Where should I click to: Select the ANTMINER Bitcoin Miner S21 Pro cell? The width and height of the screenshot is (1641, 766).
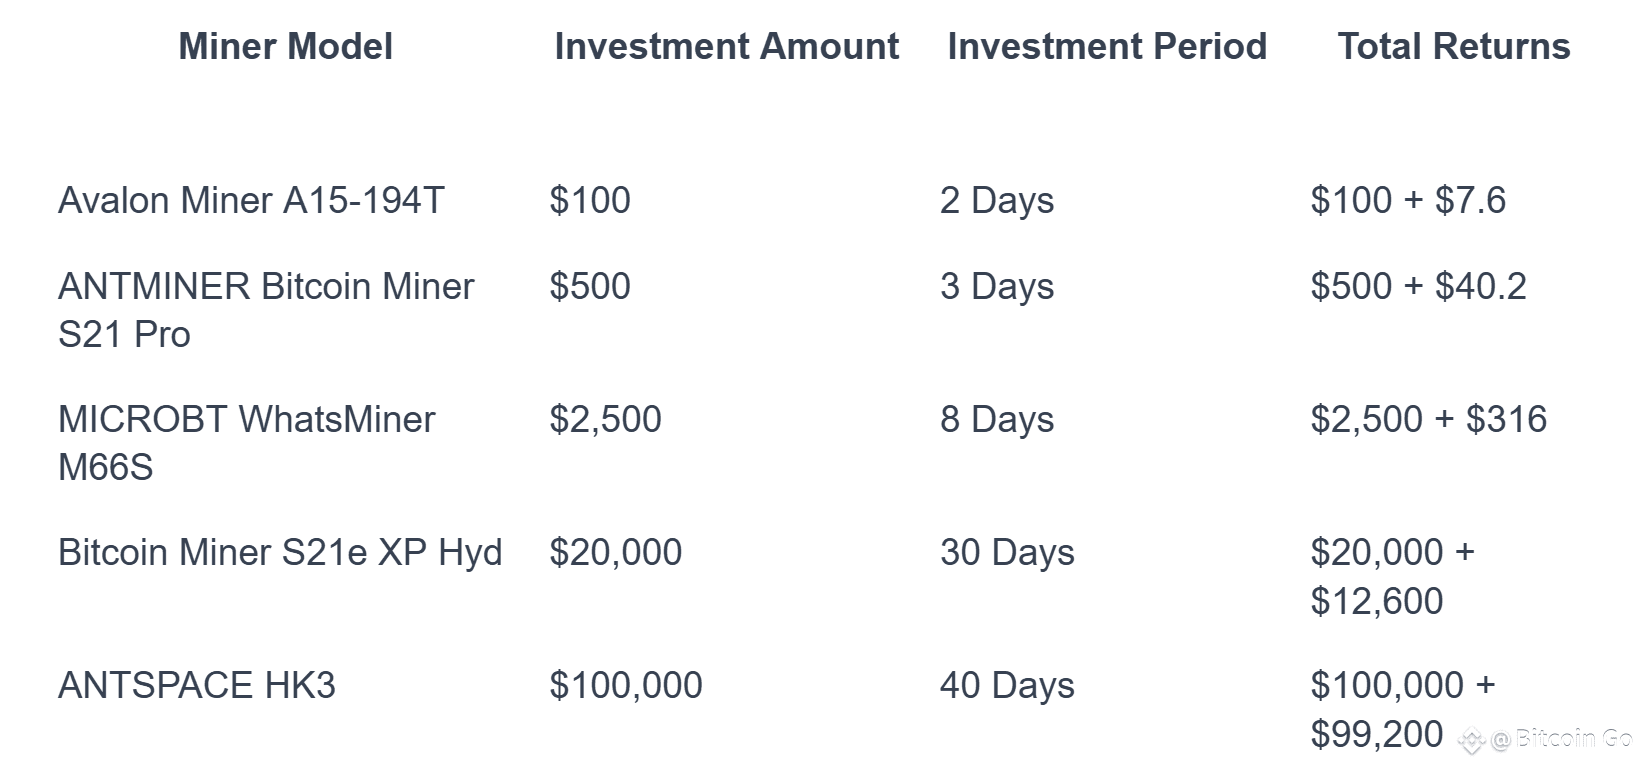(x=265, y=310)
